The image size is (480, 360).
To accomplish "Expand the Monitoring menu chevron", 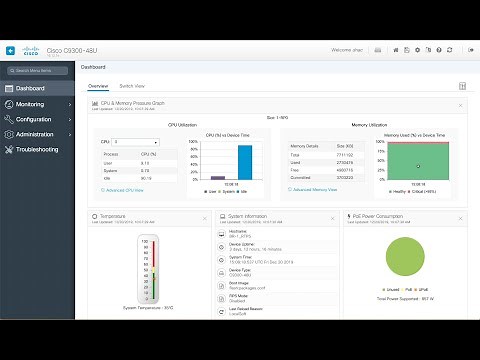I will click(70, 104).
